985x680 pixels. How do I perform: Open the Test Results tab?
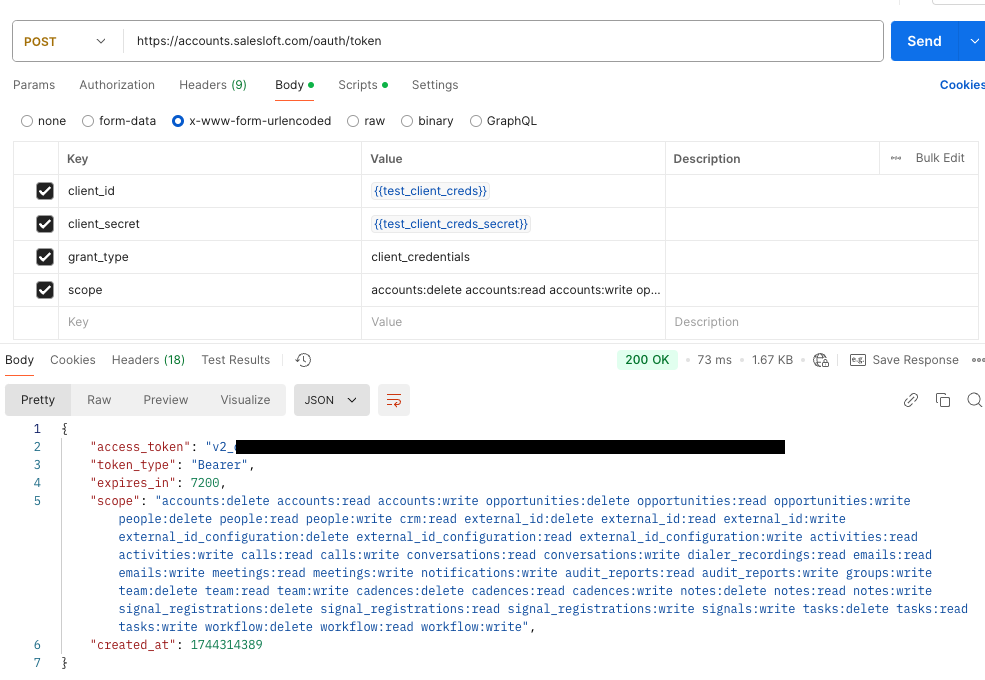point(235,360)
